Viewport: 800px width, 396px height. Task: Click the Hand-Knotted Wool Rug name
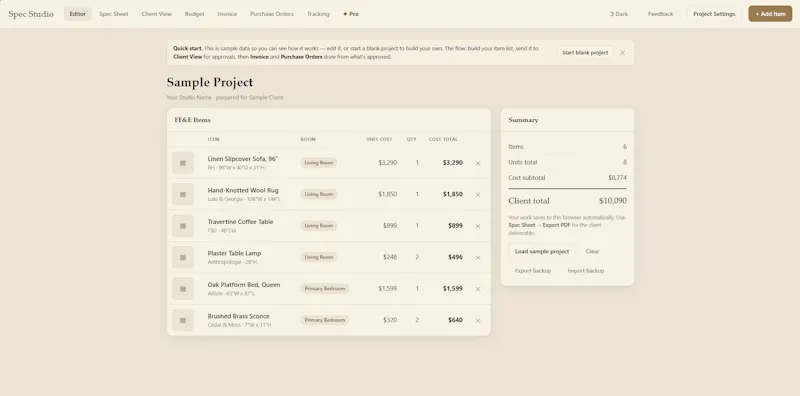tap(243, 190)
